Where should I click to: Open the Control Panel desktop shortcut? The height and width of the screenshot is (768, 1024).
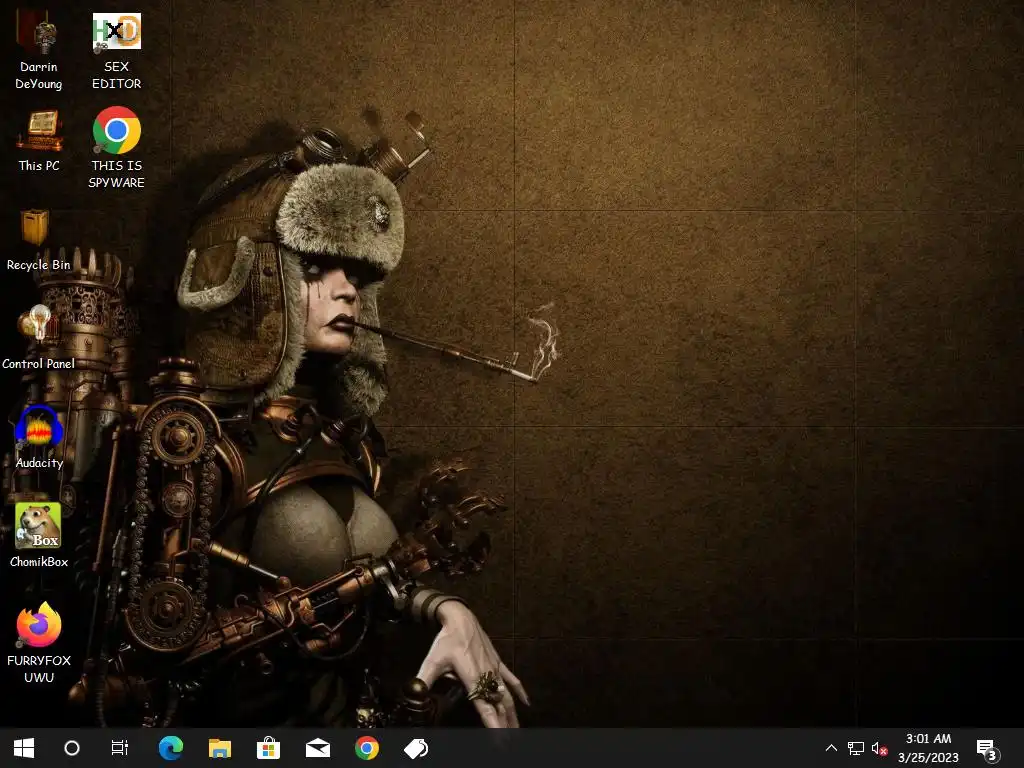pyautogui.click(x=38, y=338)
